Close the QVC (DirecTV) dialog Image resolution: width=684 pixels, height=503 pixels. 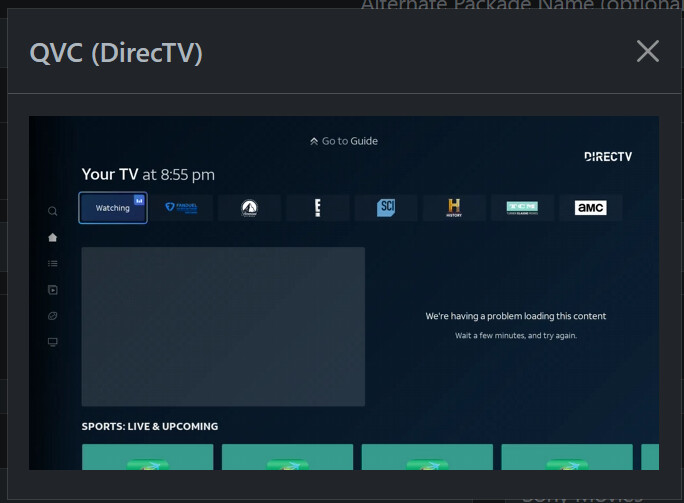tap(648, 51)
